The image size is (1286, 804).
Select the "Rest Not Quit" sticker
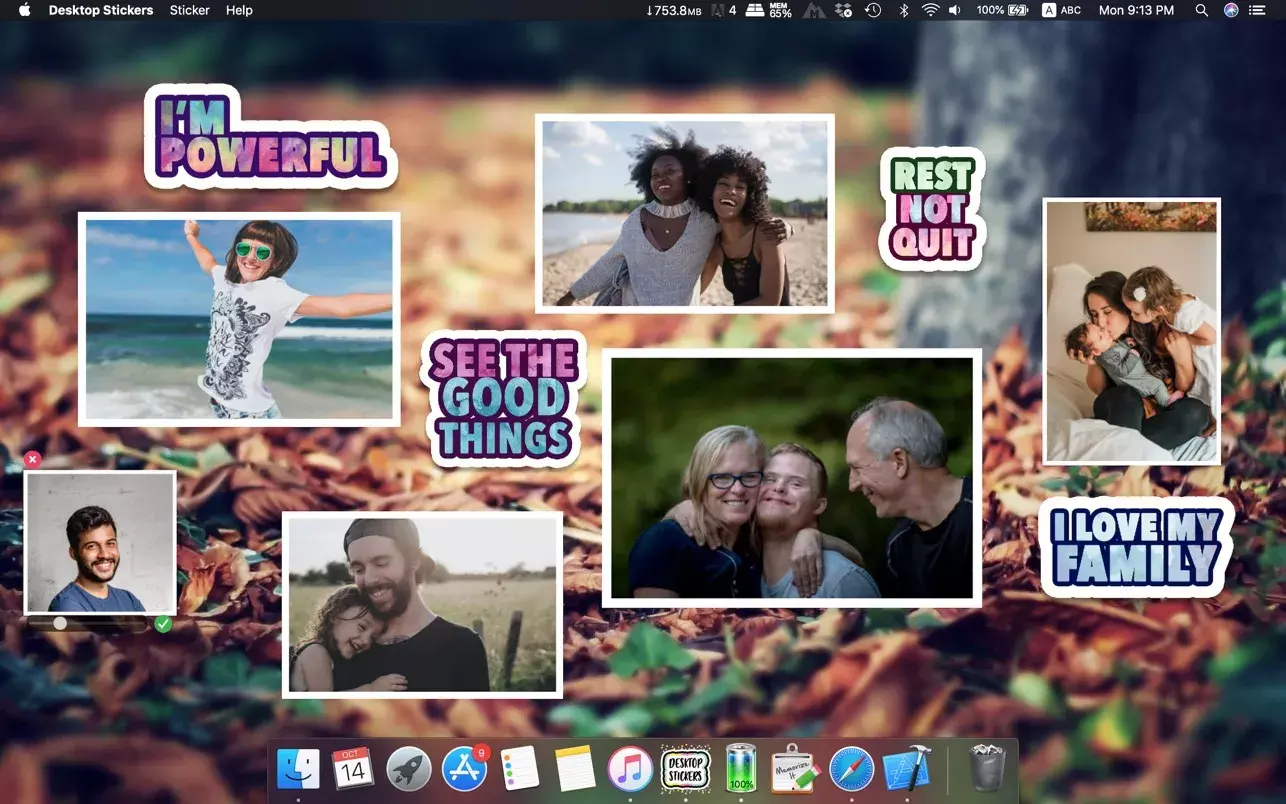point(931,210)
